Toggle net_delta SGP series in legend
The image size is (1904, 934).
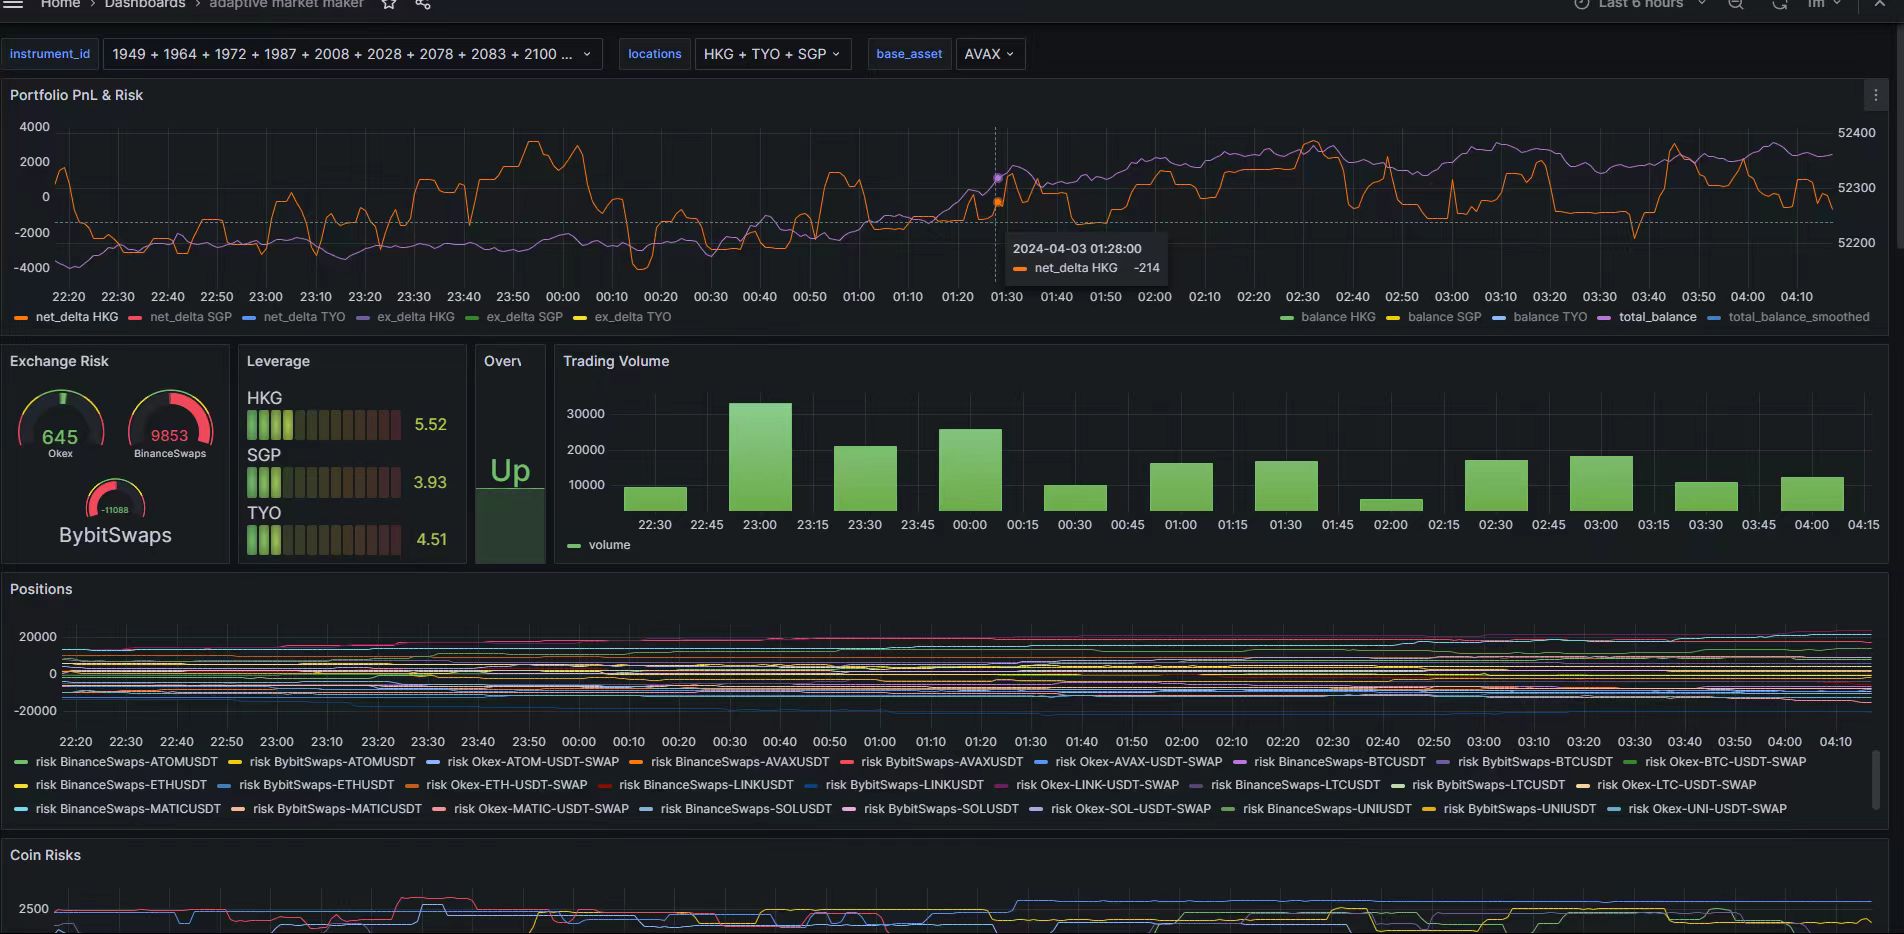click(190, 317)
